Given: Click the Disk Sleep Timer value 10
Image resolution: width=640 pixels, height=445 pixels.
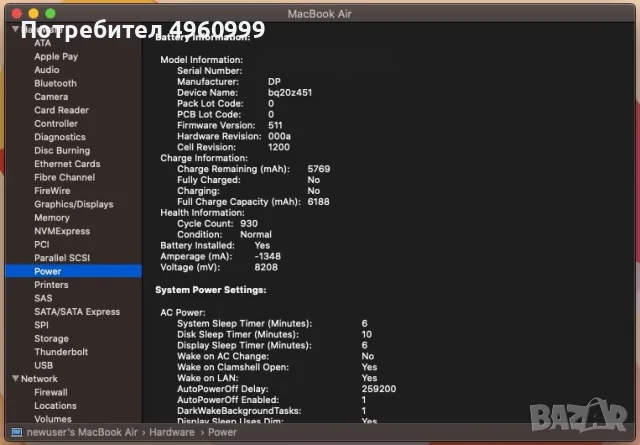Looking at the screenshot, I should tap(367, 334).
